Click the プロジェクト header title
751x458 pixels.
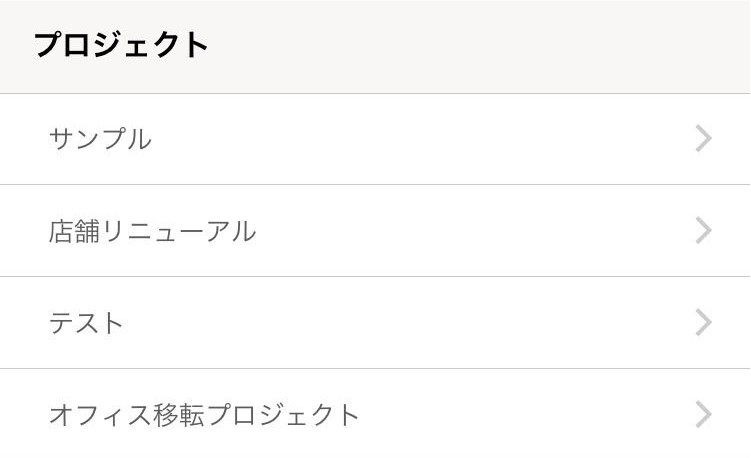tap(122, 46)
